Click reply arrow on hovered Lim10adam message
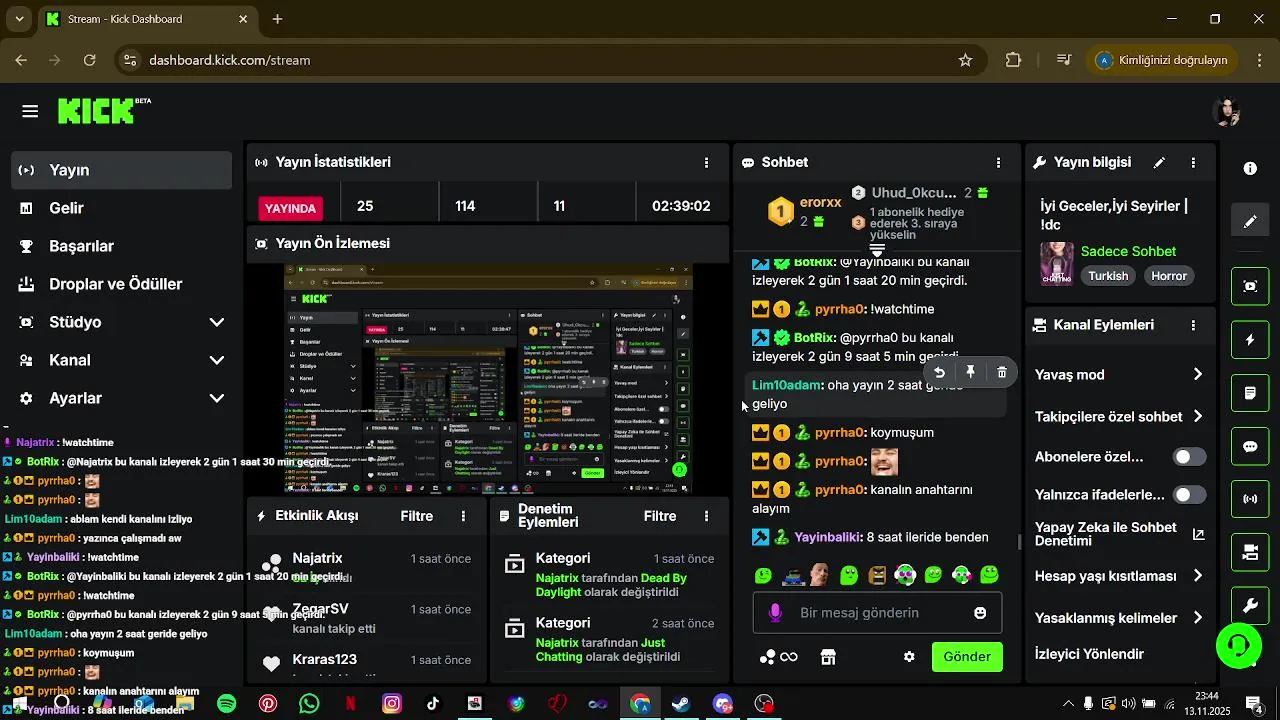Screen dimensions: 1280x720 pos(939,372)
